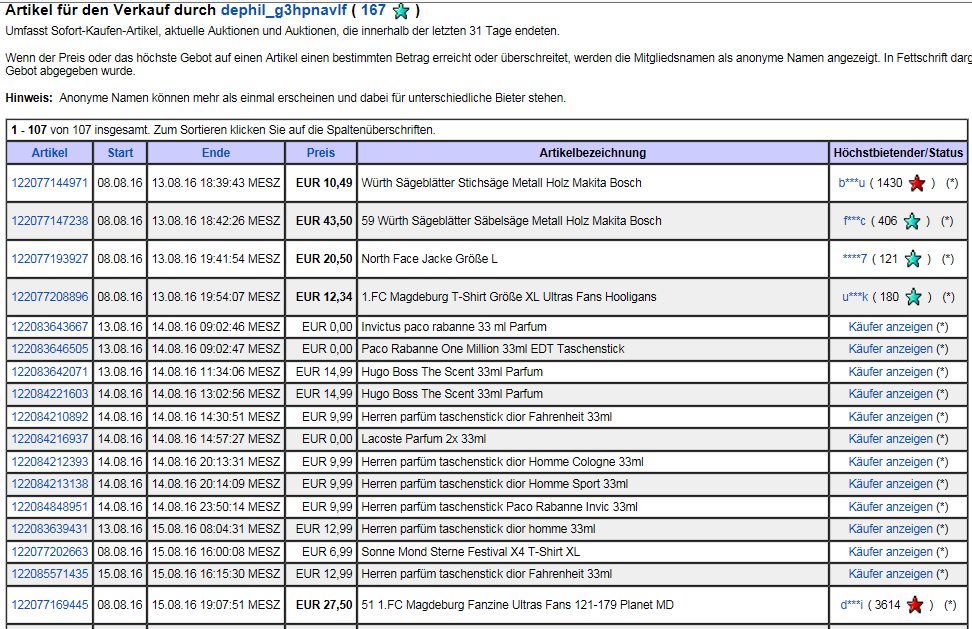Open article number 122084210892

coord(50,416)
